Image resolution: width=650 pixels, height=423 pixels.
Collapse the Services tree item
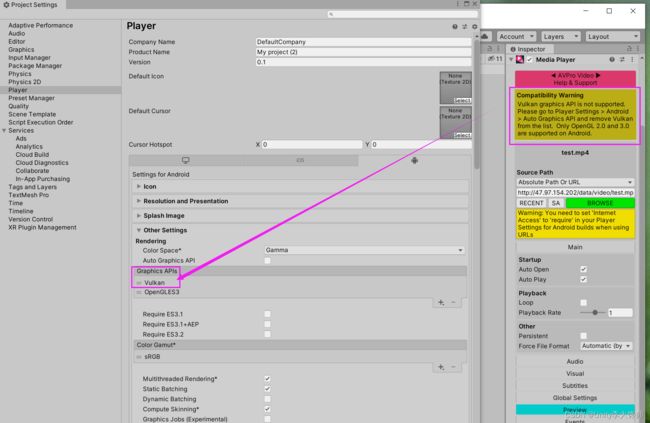4,131
